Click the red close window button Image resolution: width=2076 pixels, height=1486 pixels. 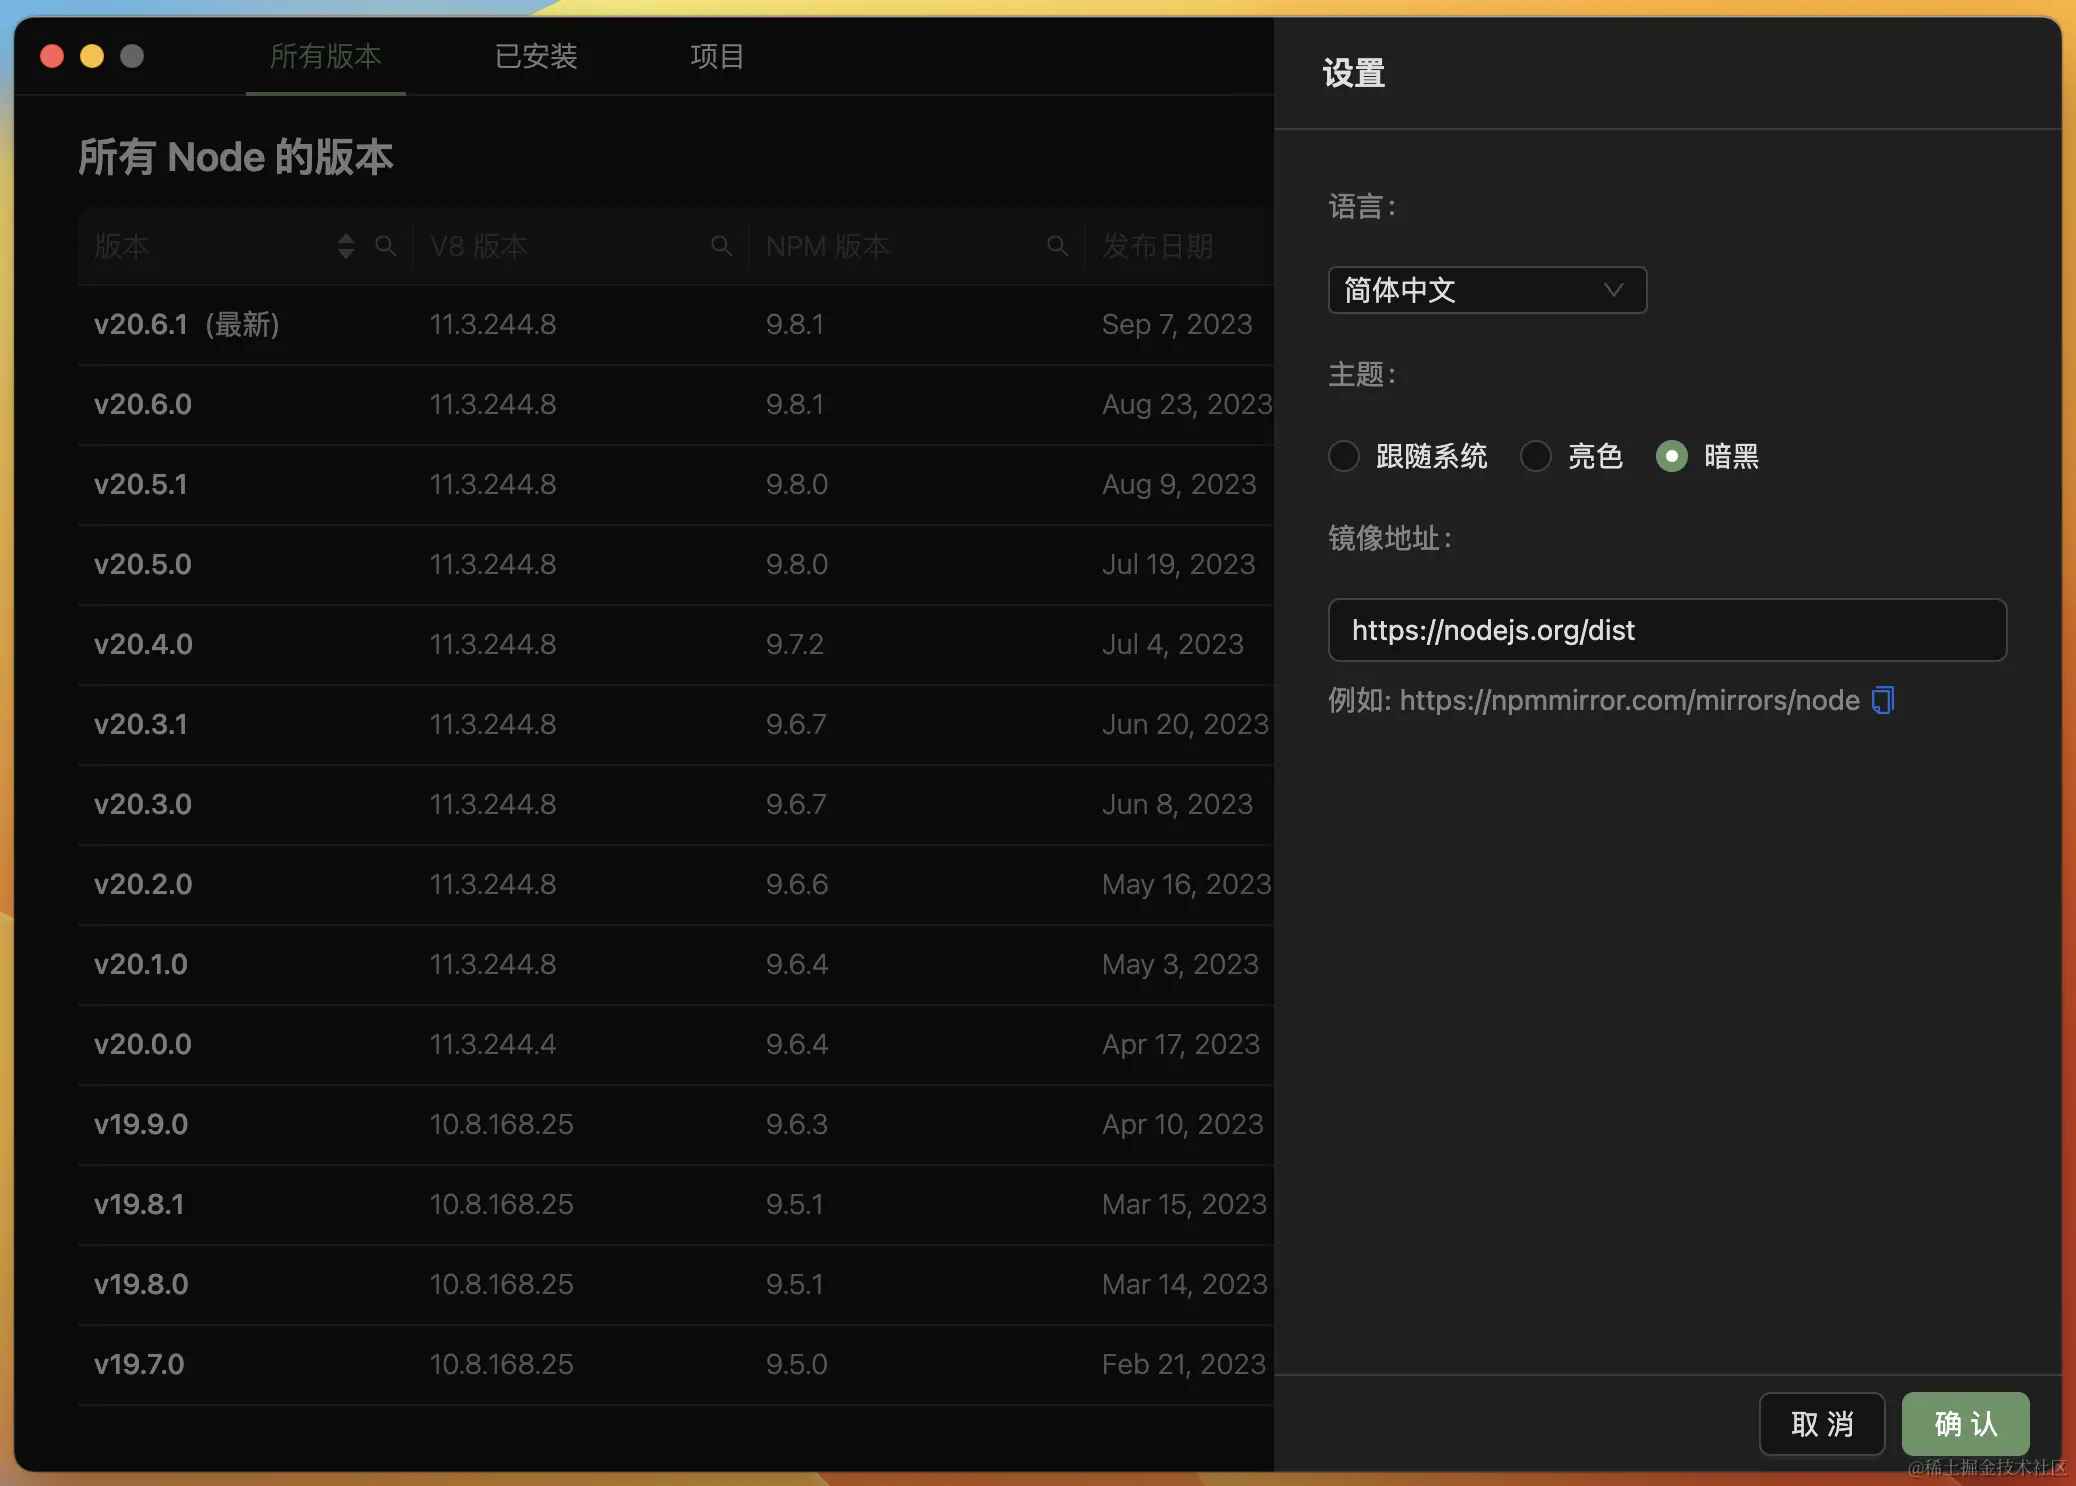(52, 56)
